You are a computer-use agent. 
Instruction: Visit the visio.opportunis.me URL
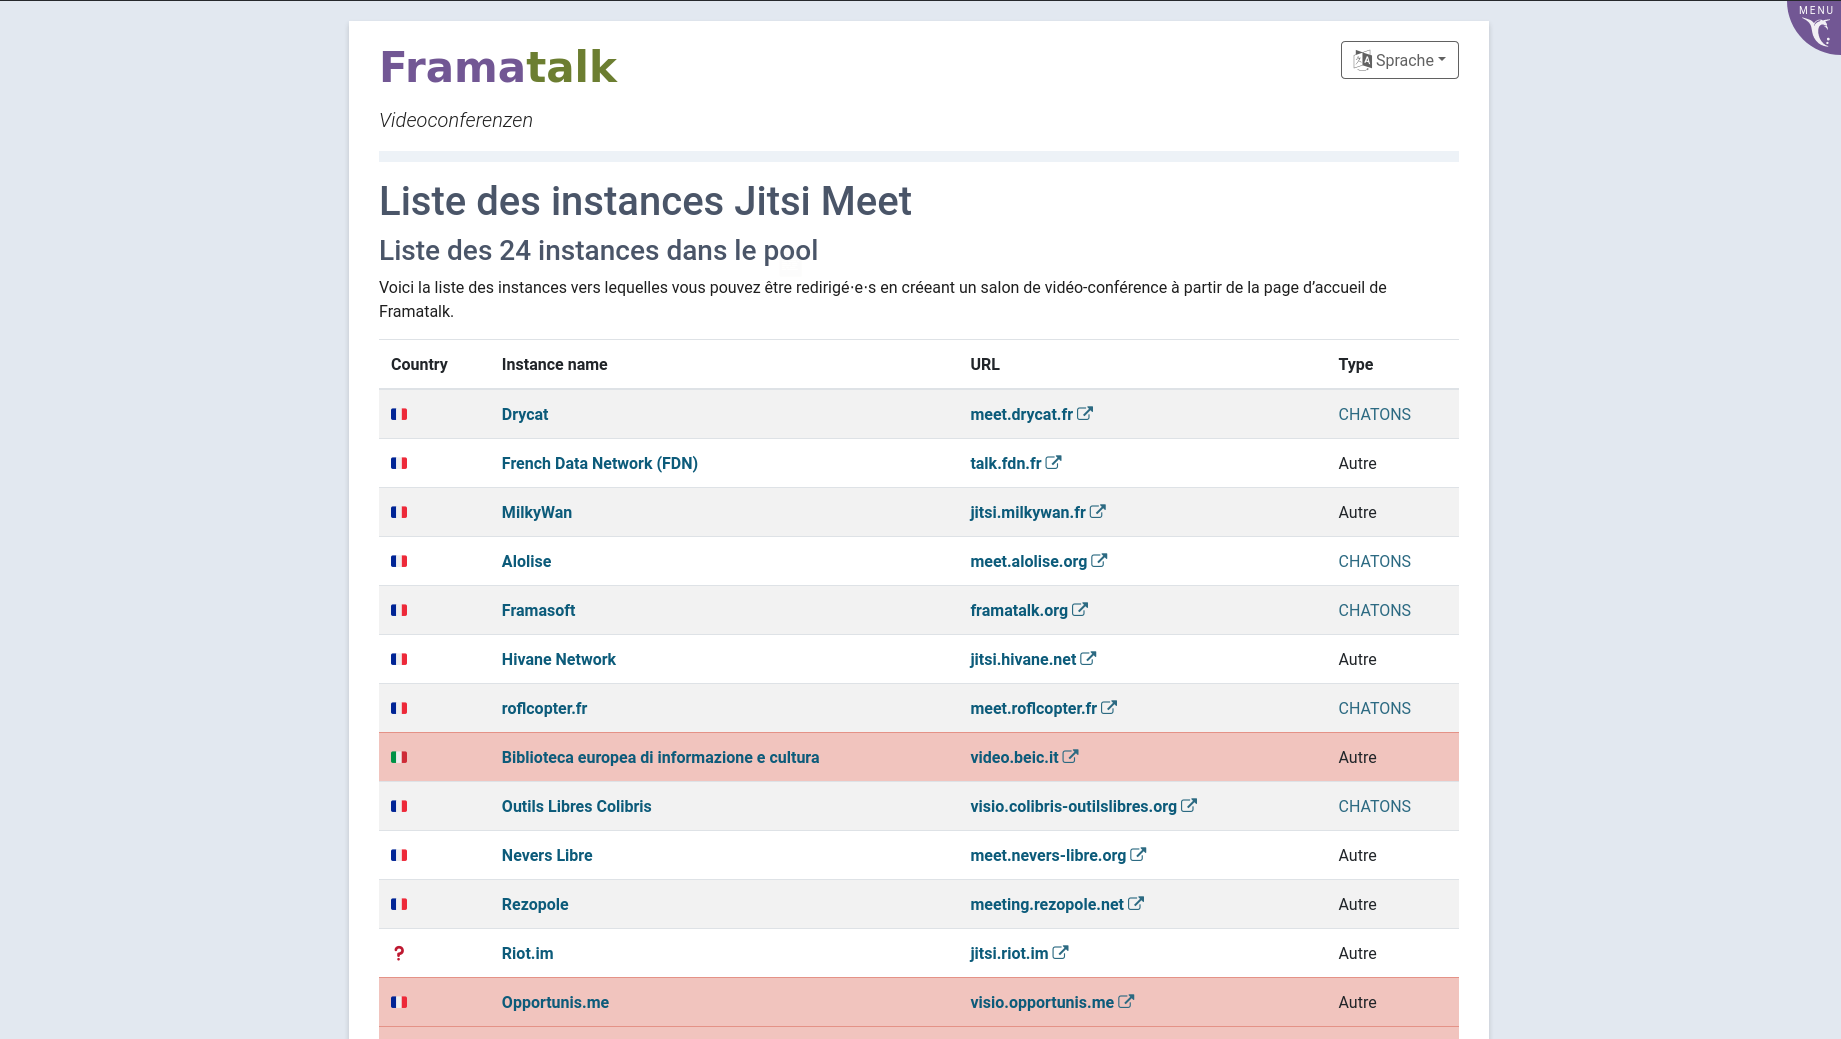(1042, 1002)
